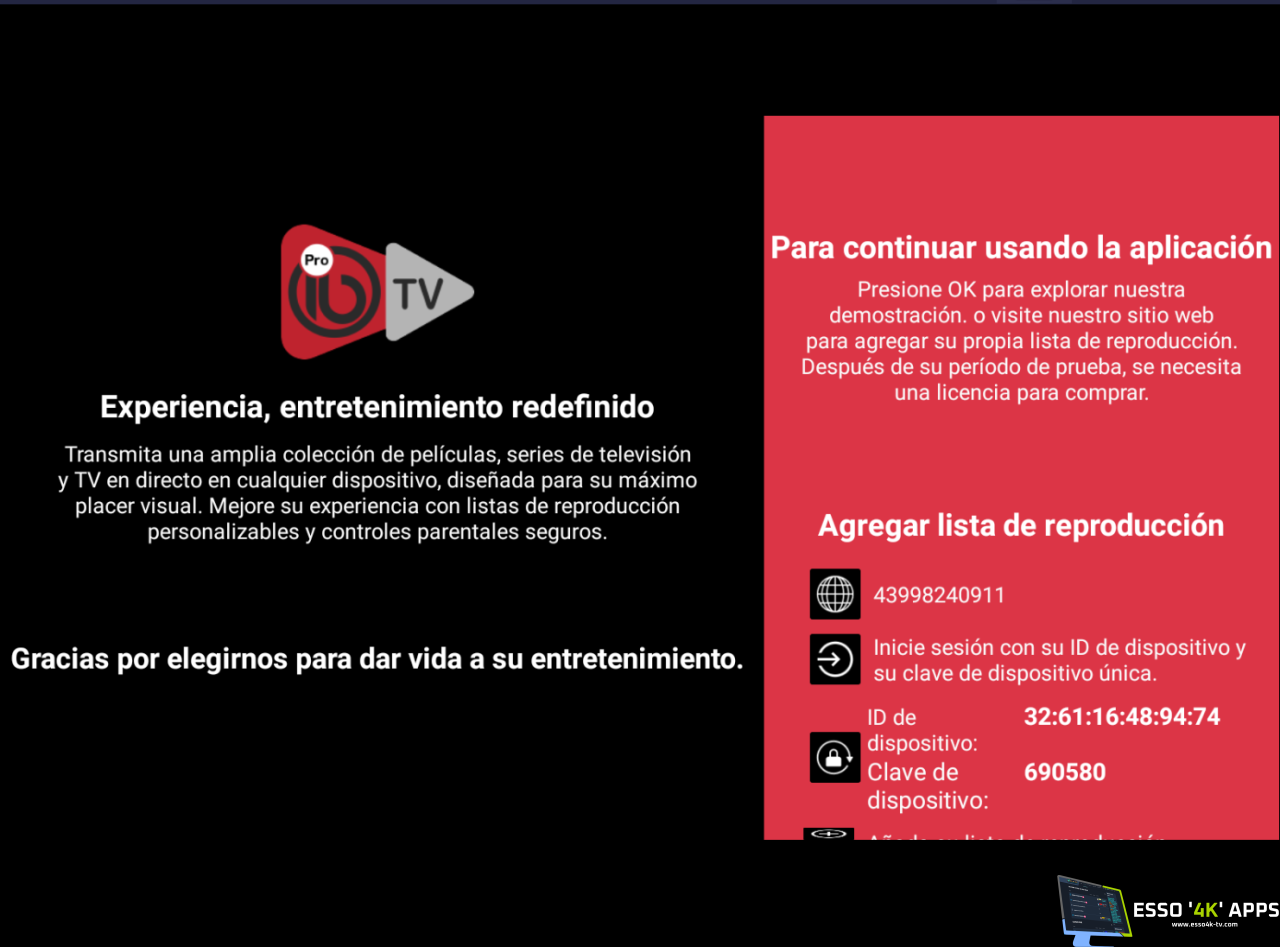1280x947 pixels.
Task: Click the ESSO '4K' APPS watermark text
Action: click(1204, 909)
